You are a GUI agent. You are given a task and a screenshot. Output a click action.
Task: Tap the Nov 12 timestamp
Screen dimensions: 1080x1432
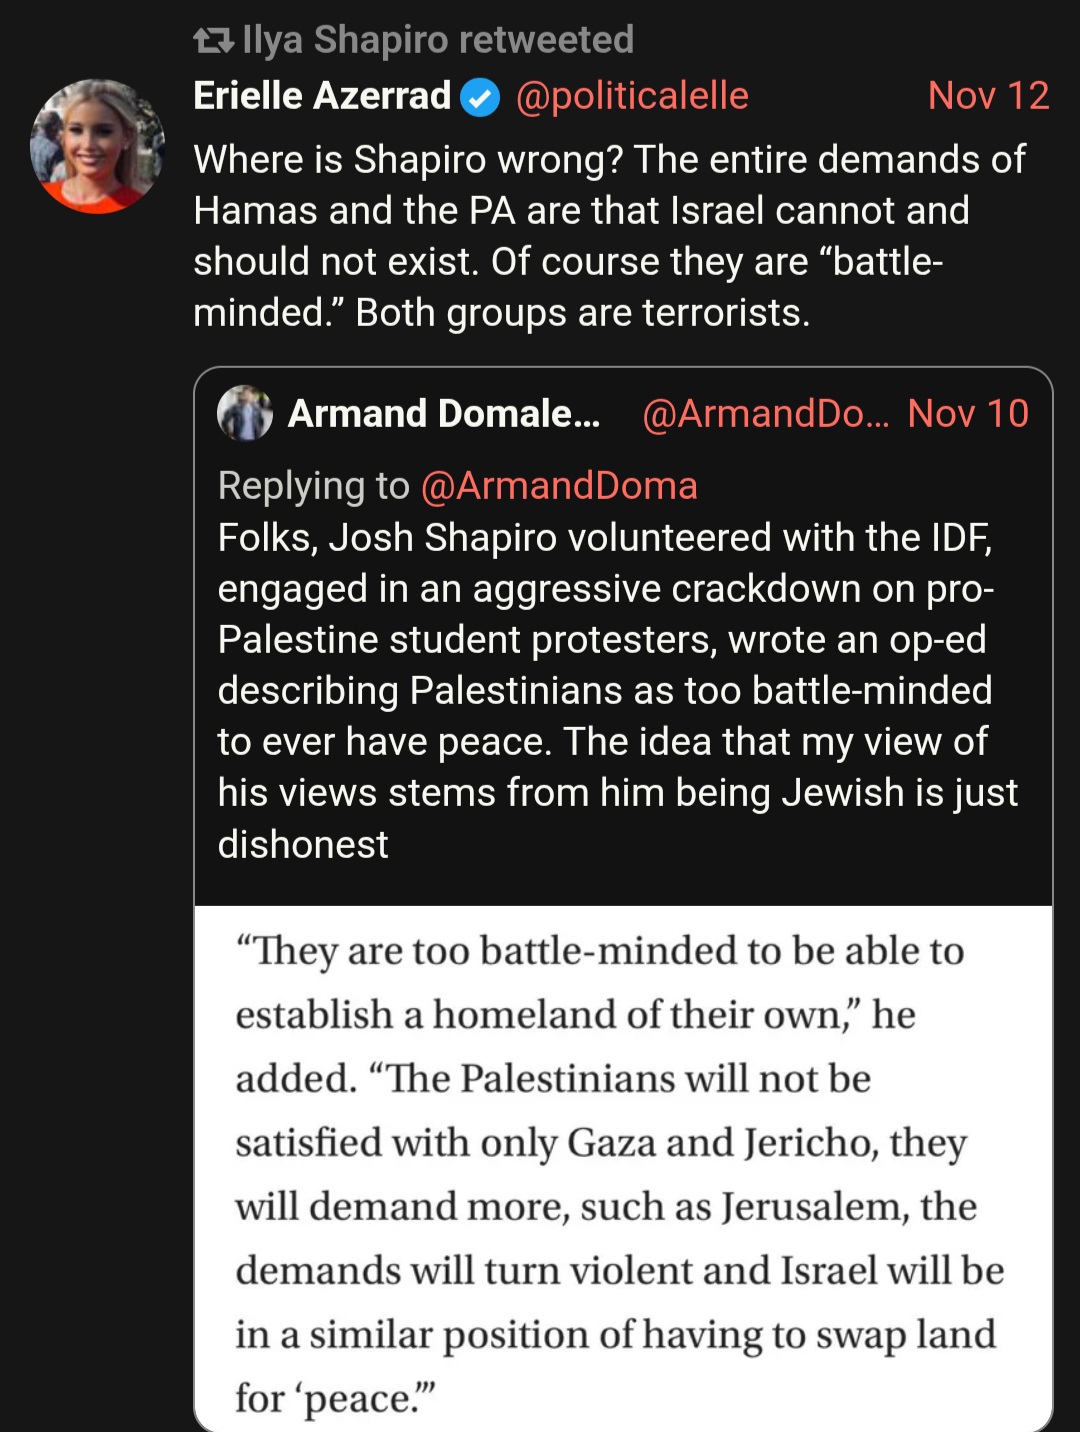pyautogui.click(x=988, y=96)
